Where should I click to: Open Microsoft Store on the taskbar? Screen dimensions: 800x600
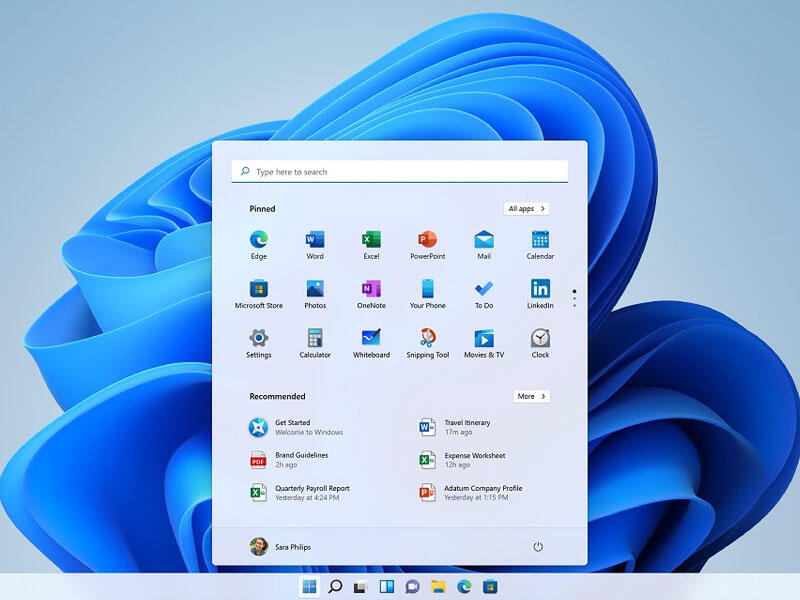click(490, 587)
